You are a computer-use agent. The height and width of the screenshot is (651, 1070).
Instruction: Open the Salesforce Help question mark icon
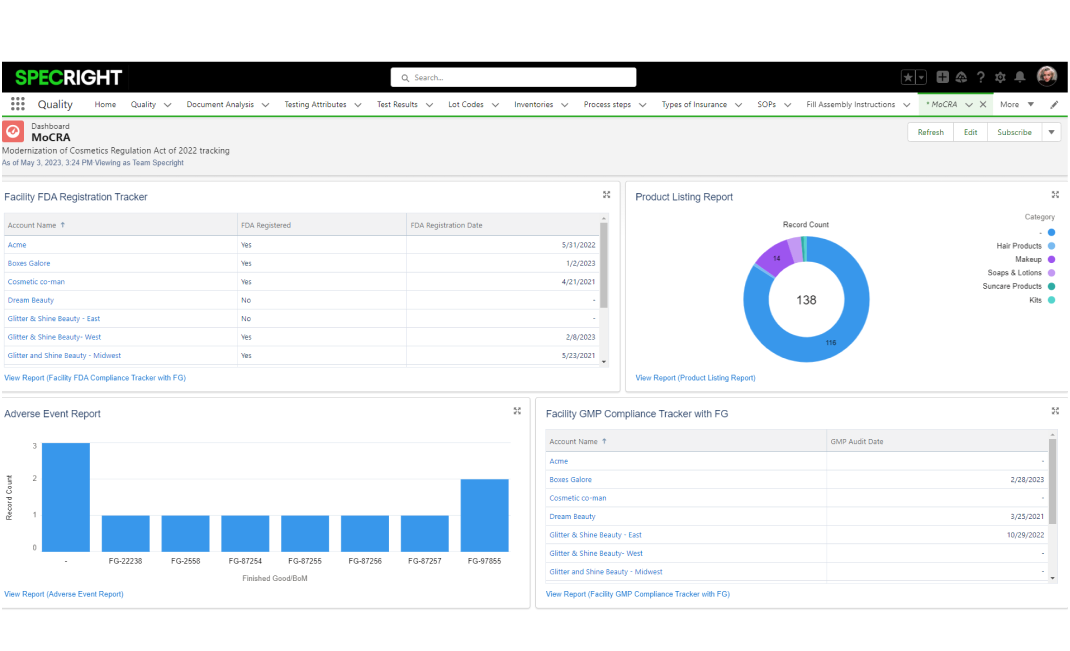[x=981, y=77]
